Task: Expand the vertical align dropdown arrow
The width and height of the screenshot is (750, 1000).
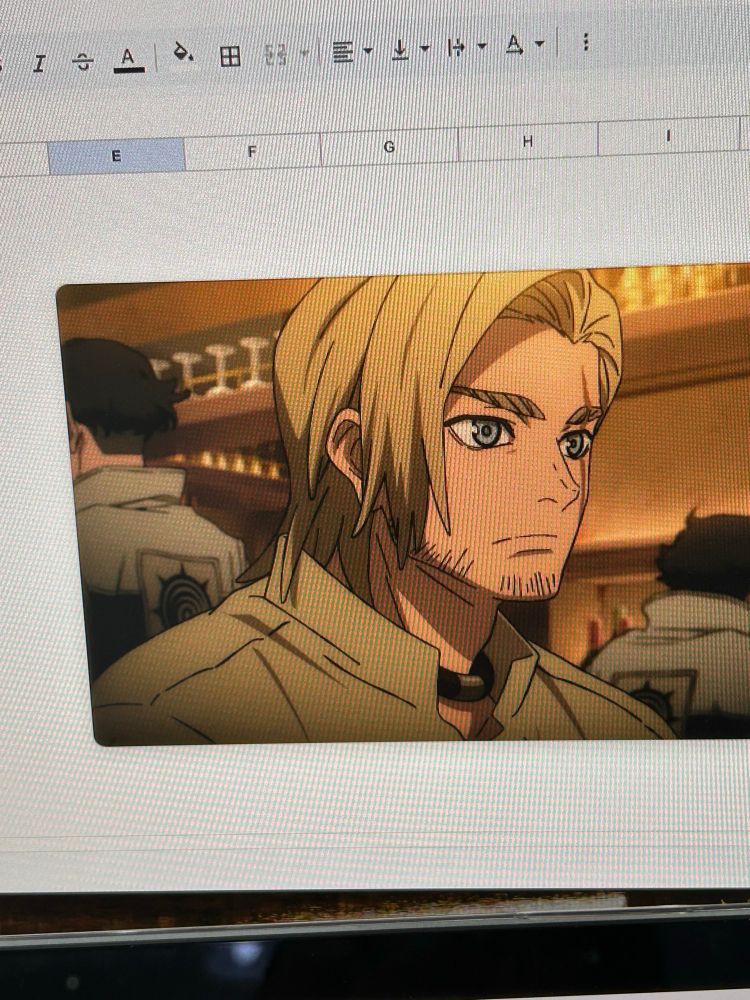Action: click(425, 48)
